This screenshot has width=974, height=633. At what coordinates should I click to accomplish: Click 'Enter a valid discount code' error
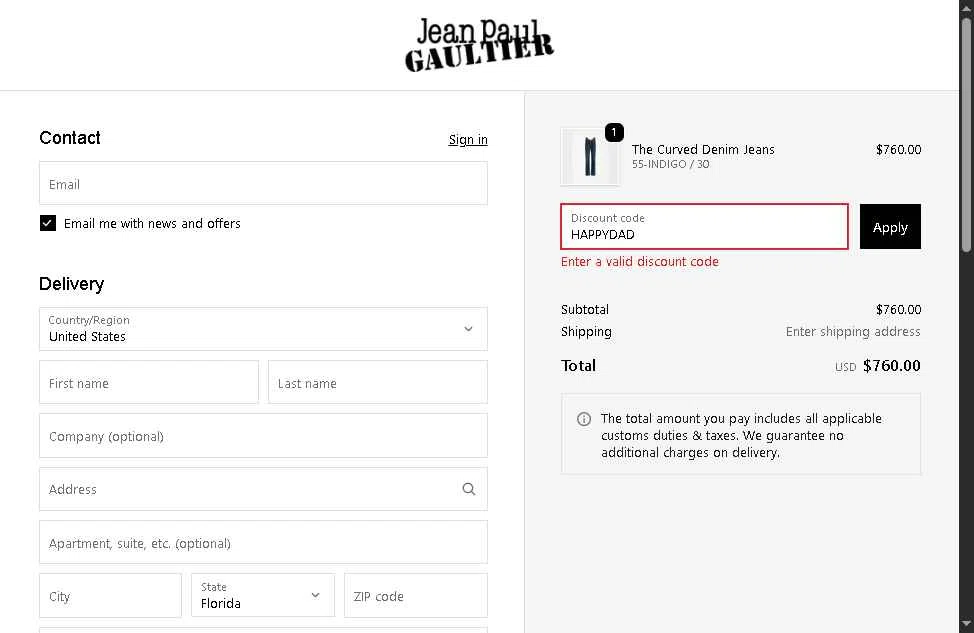click(x=639, y=262)
